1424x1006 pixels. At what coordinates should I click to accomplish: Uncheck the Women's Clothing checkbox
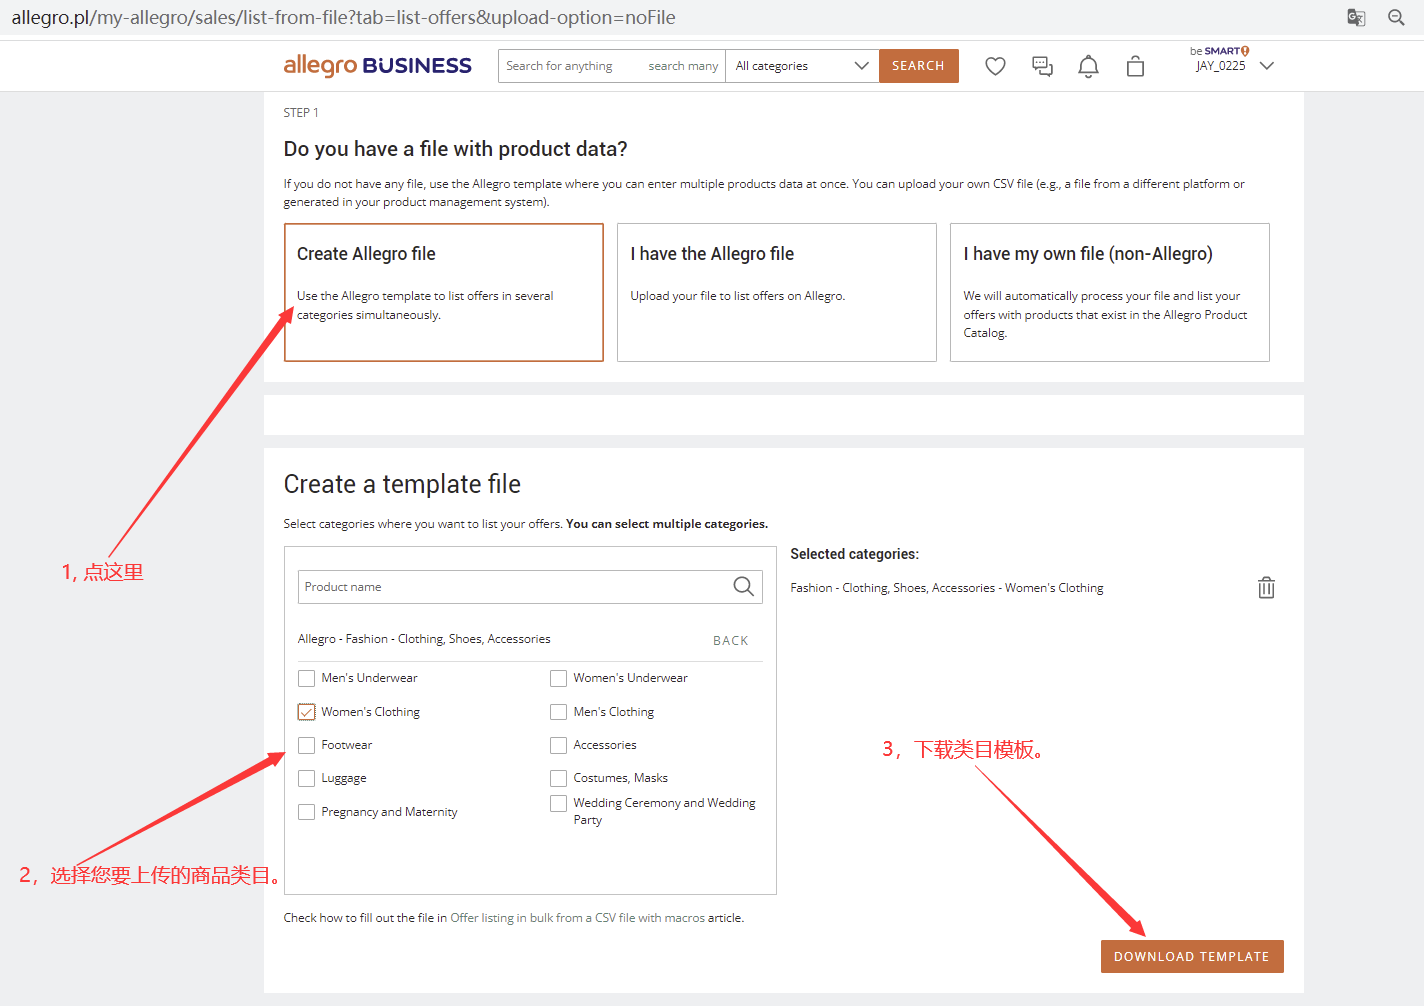pos(306,712)
